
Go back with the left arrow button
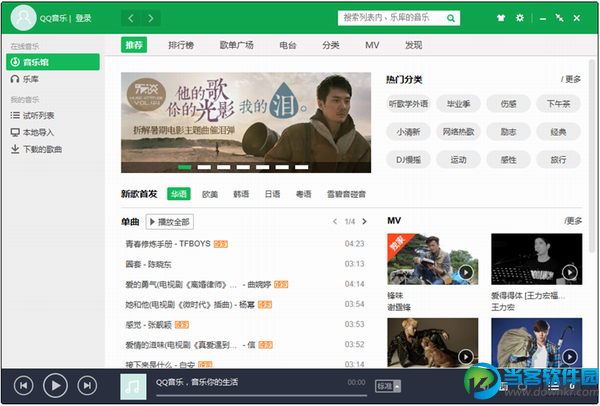(131, 18)
